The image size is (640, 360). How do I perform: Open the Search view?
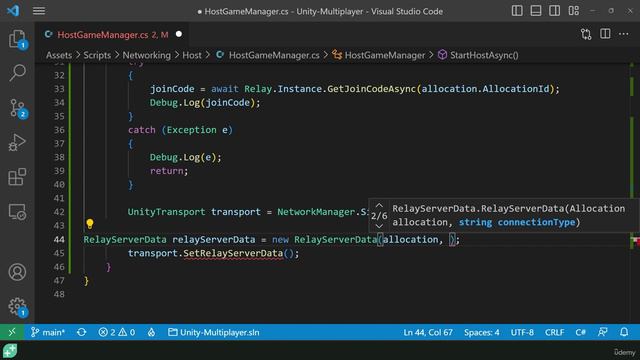[17, 73]
